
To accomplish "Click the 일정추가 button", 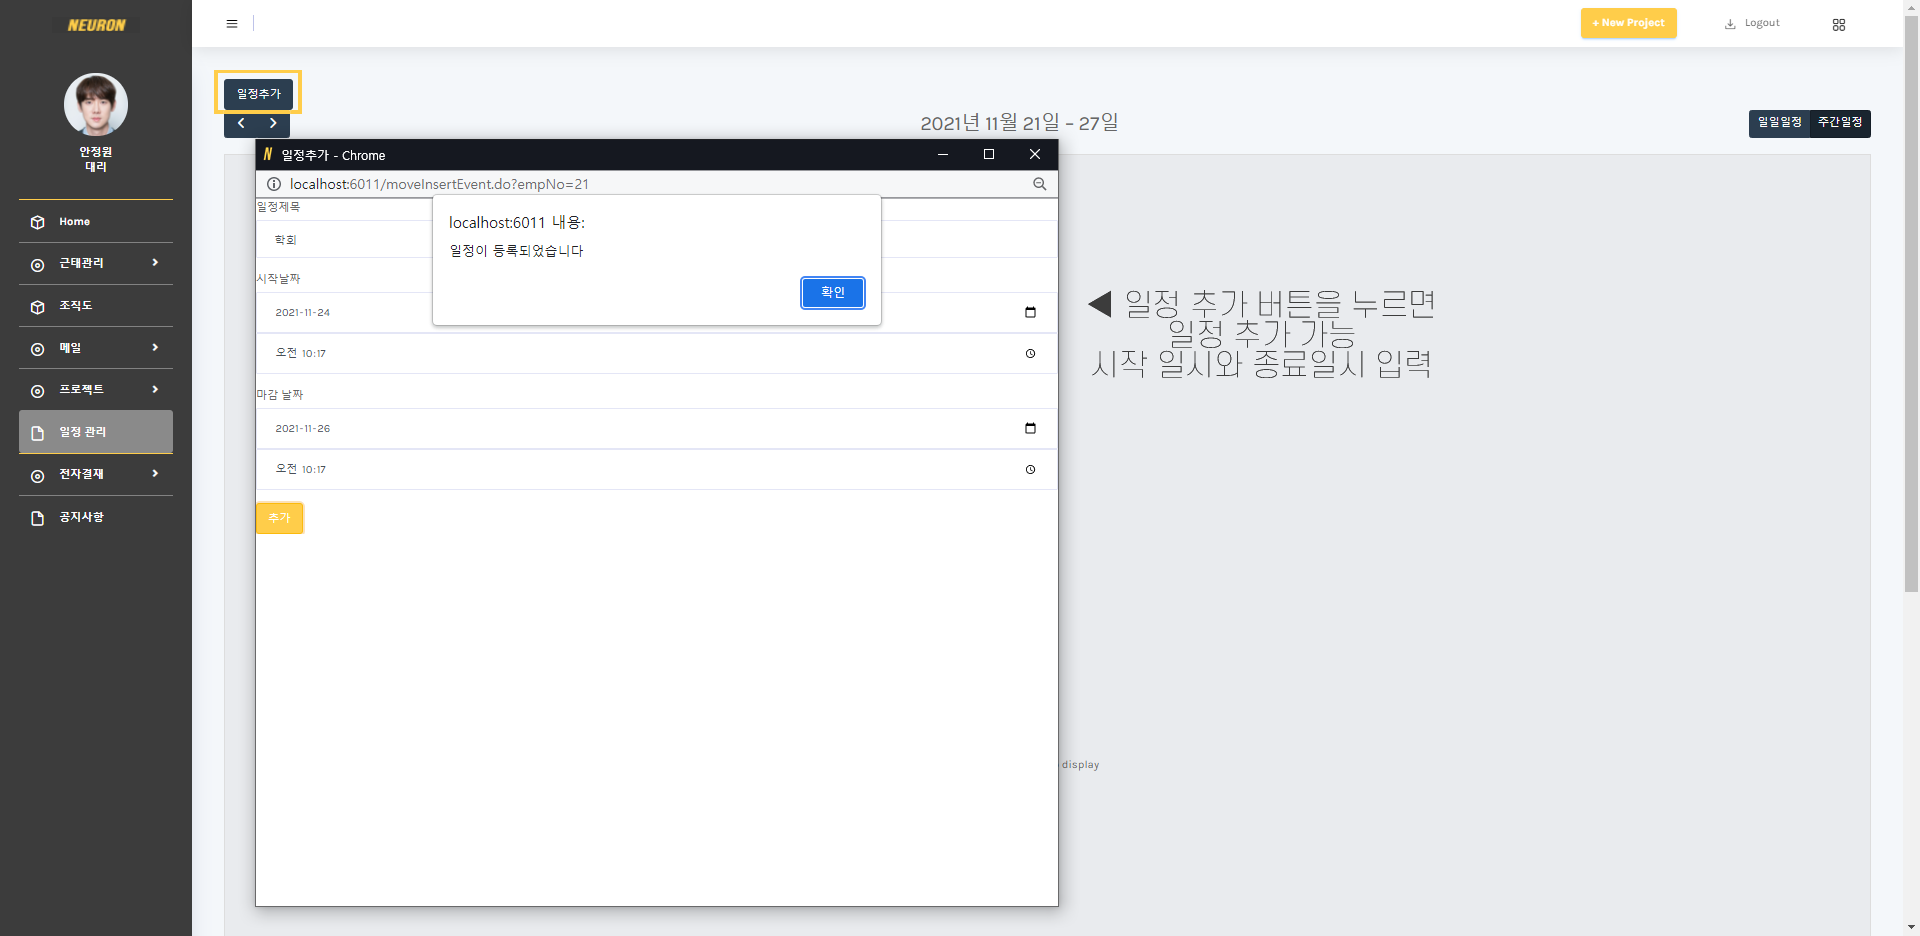I will point(259,94).
